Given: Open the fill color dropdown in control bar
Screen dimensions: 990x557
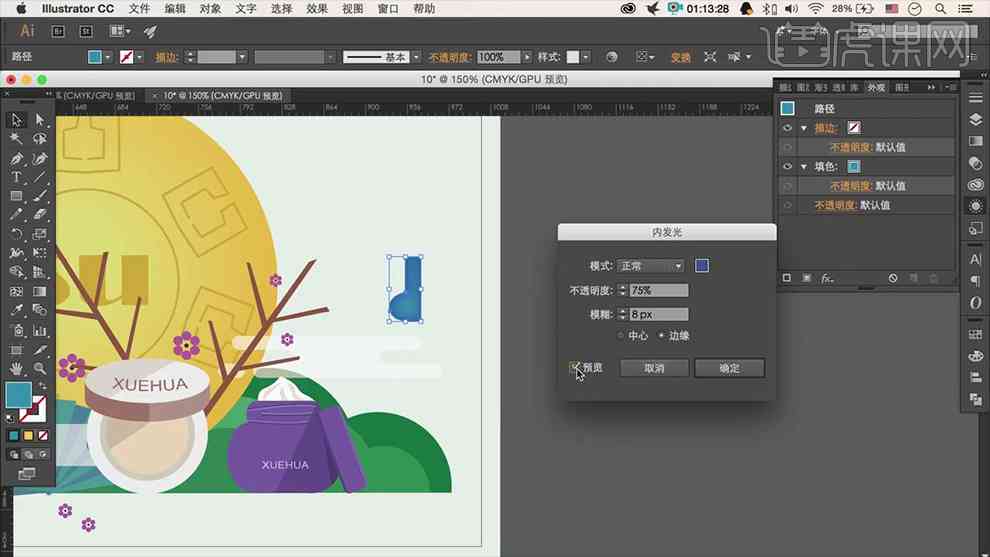Looking at the screenshot, I should tap(107, 57).
